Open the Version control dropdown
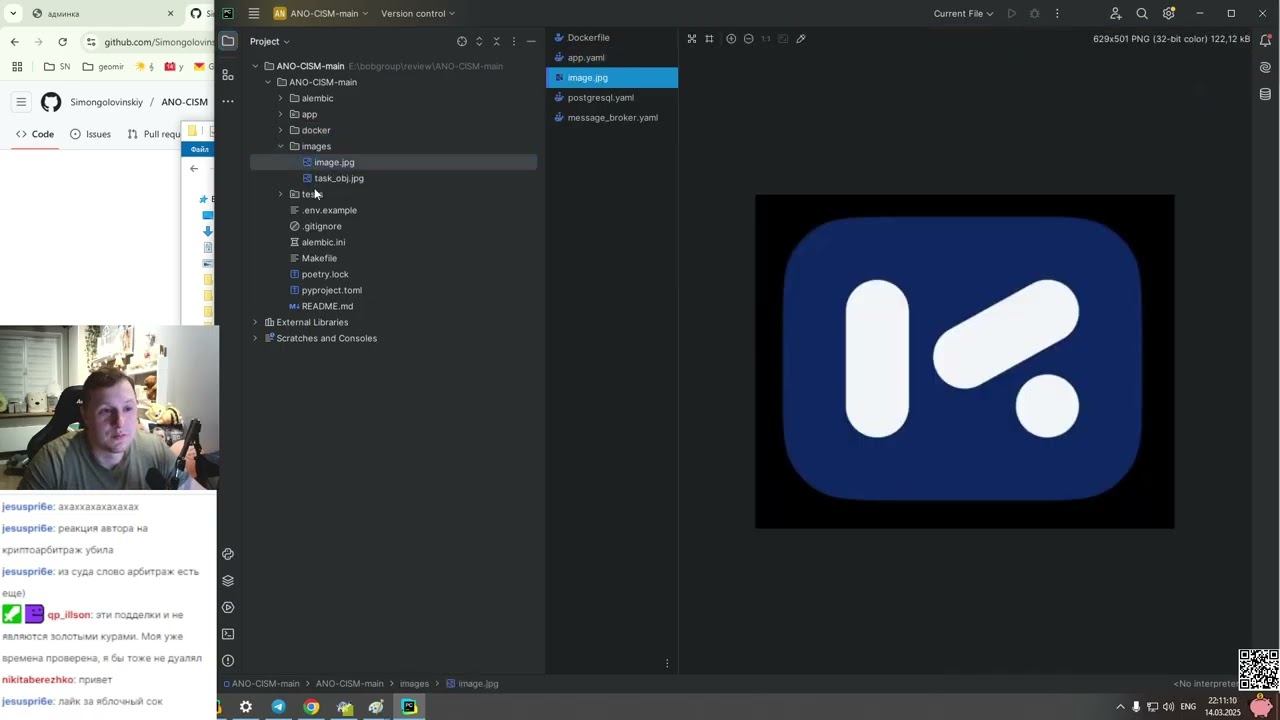This screenshot has height=720, width=1280. pos(418,13)
